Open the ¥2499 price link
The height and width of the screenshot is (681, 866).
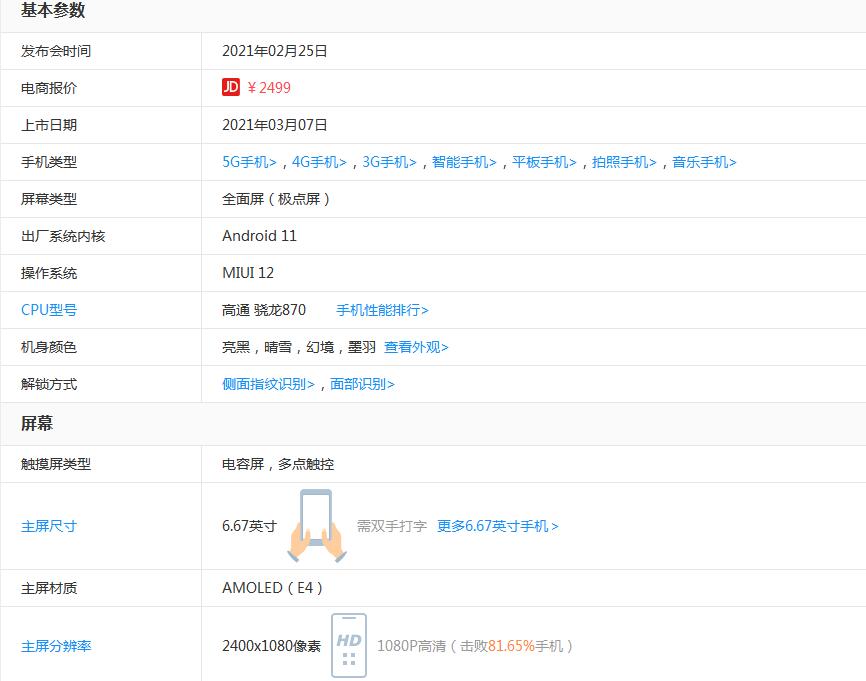pyautogui.click(x=269, y=88)
